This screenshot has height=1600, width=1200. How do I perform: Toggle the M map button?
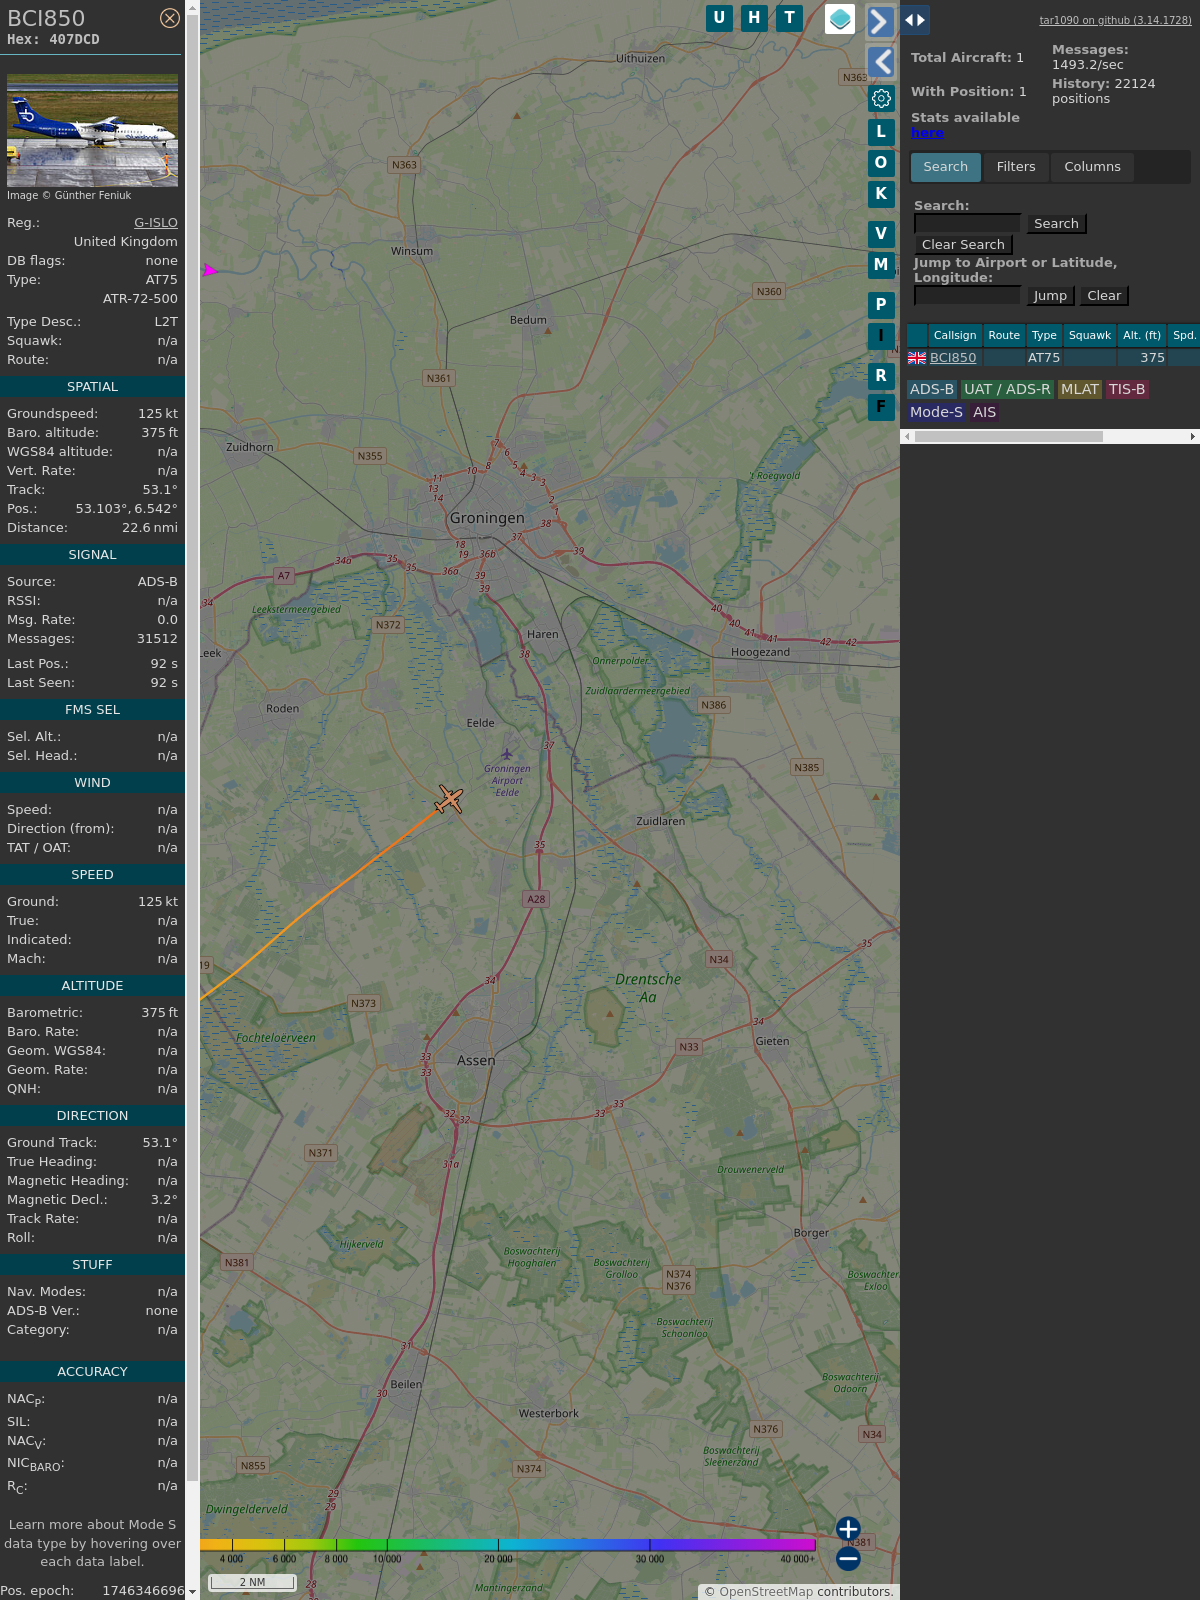tap(881, 265)
